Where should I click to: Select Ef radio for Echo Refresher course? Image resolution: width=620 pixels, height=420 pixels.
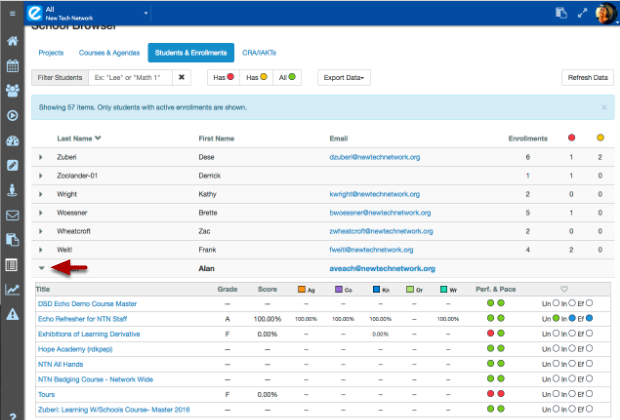tap(589, 318)
